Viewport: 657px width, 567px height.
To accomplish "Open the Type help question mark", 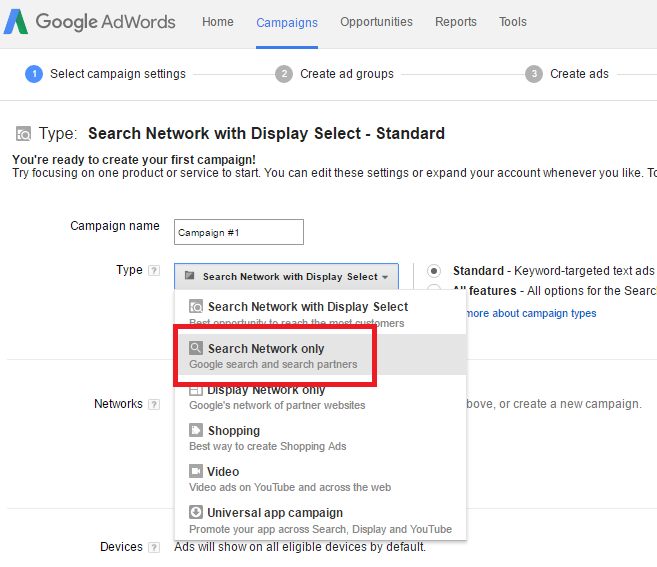I will coord(154,270).
